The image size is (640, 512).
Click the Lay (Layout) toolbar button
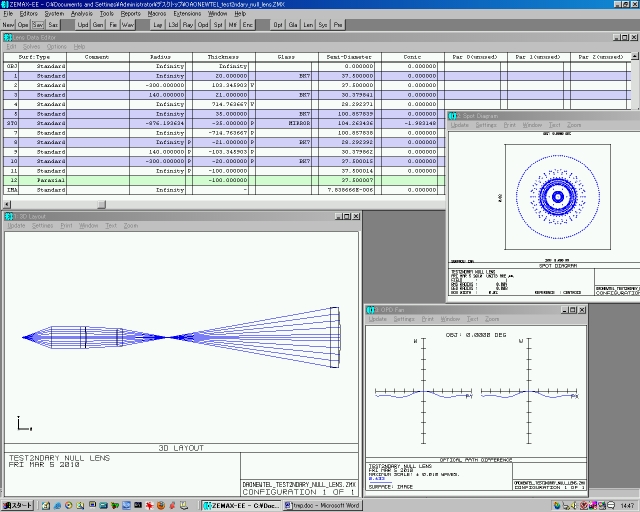[158, 25]
